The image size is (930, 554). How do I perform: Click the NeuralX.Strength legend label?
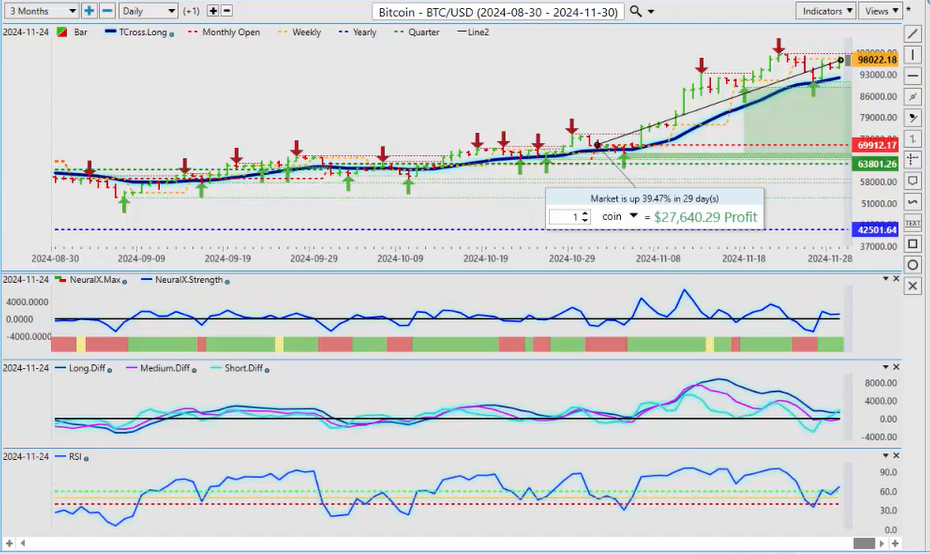189,279
